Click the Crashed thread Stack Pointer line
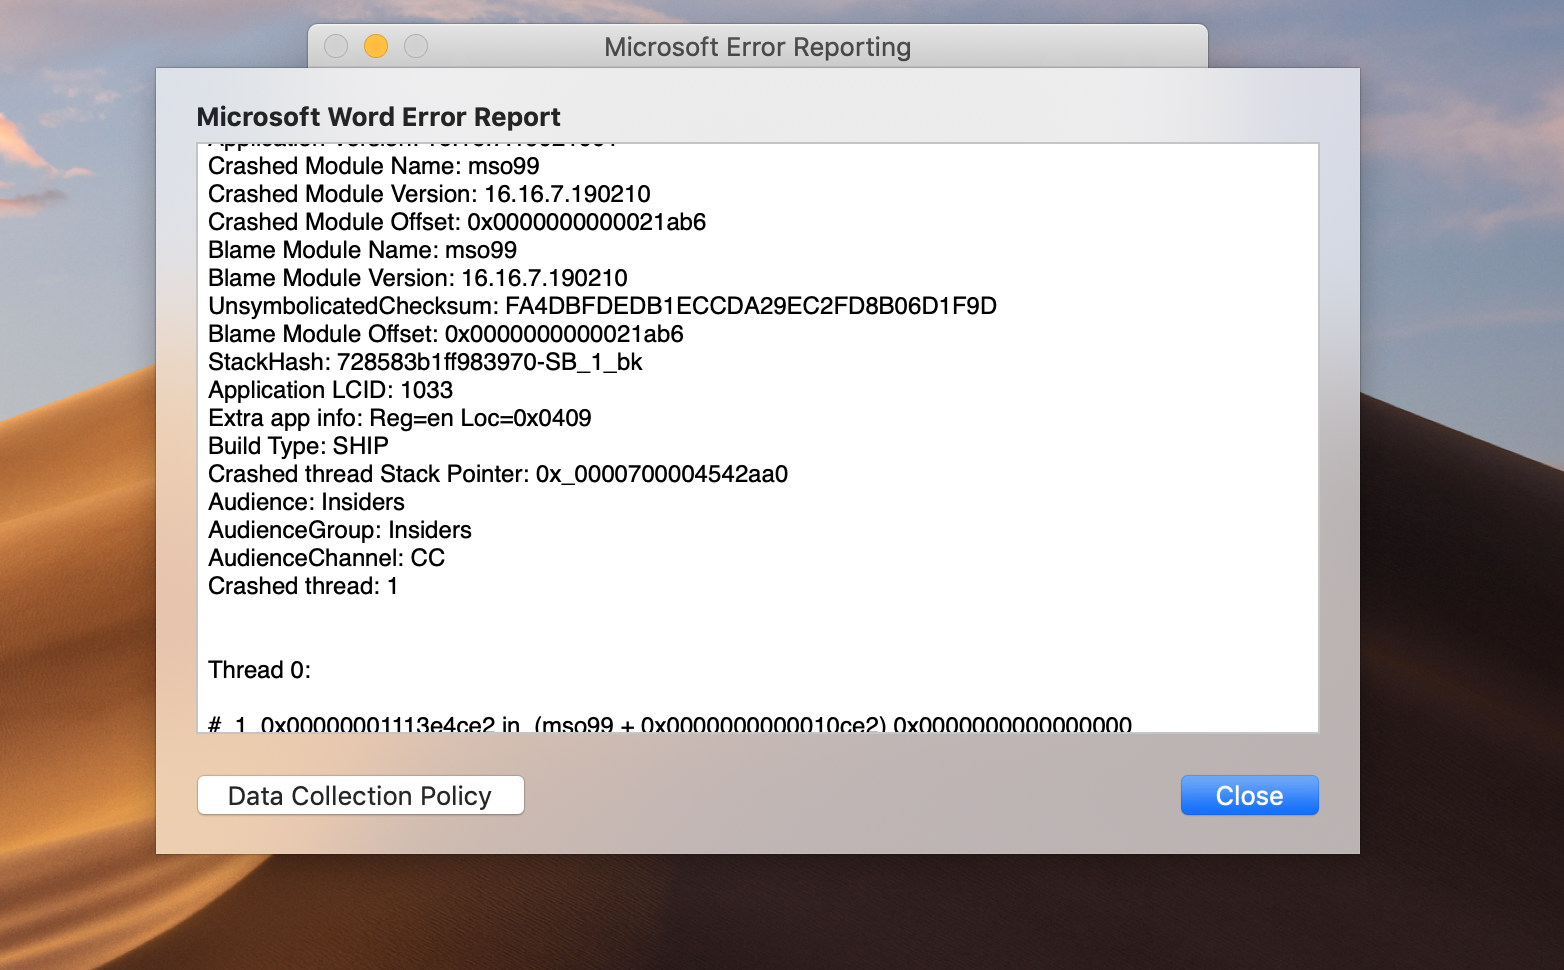This screenshot has width=1564, height=970. [x=498, y=474]
